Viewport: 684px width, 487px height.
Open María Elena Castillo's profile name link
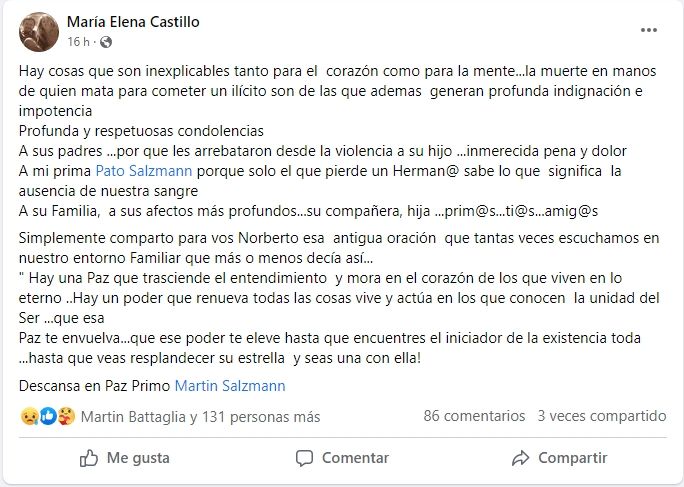pos(132,21)
